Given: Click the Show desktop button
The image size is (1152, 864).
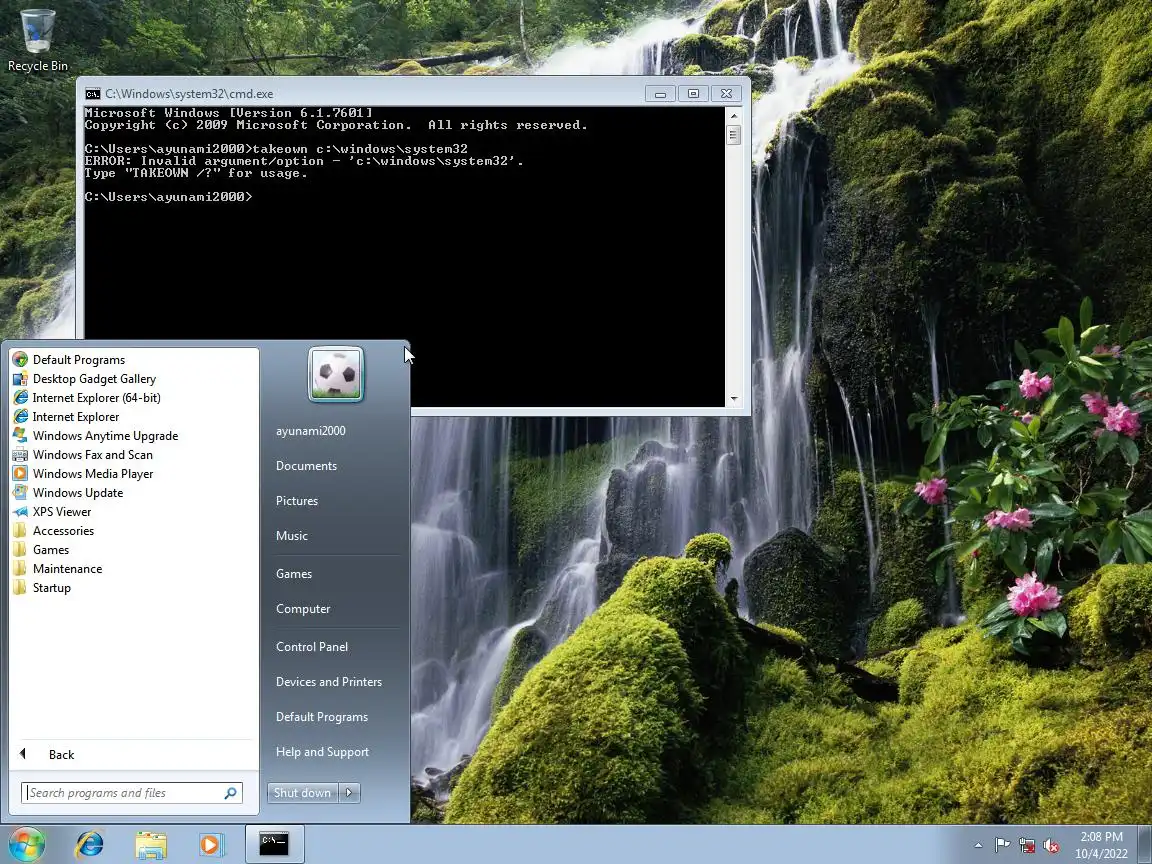Looking at the screenshot, I should pos(1145,845).
